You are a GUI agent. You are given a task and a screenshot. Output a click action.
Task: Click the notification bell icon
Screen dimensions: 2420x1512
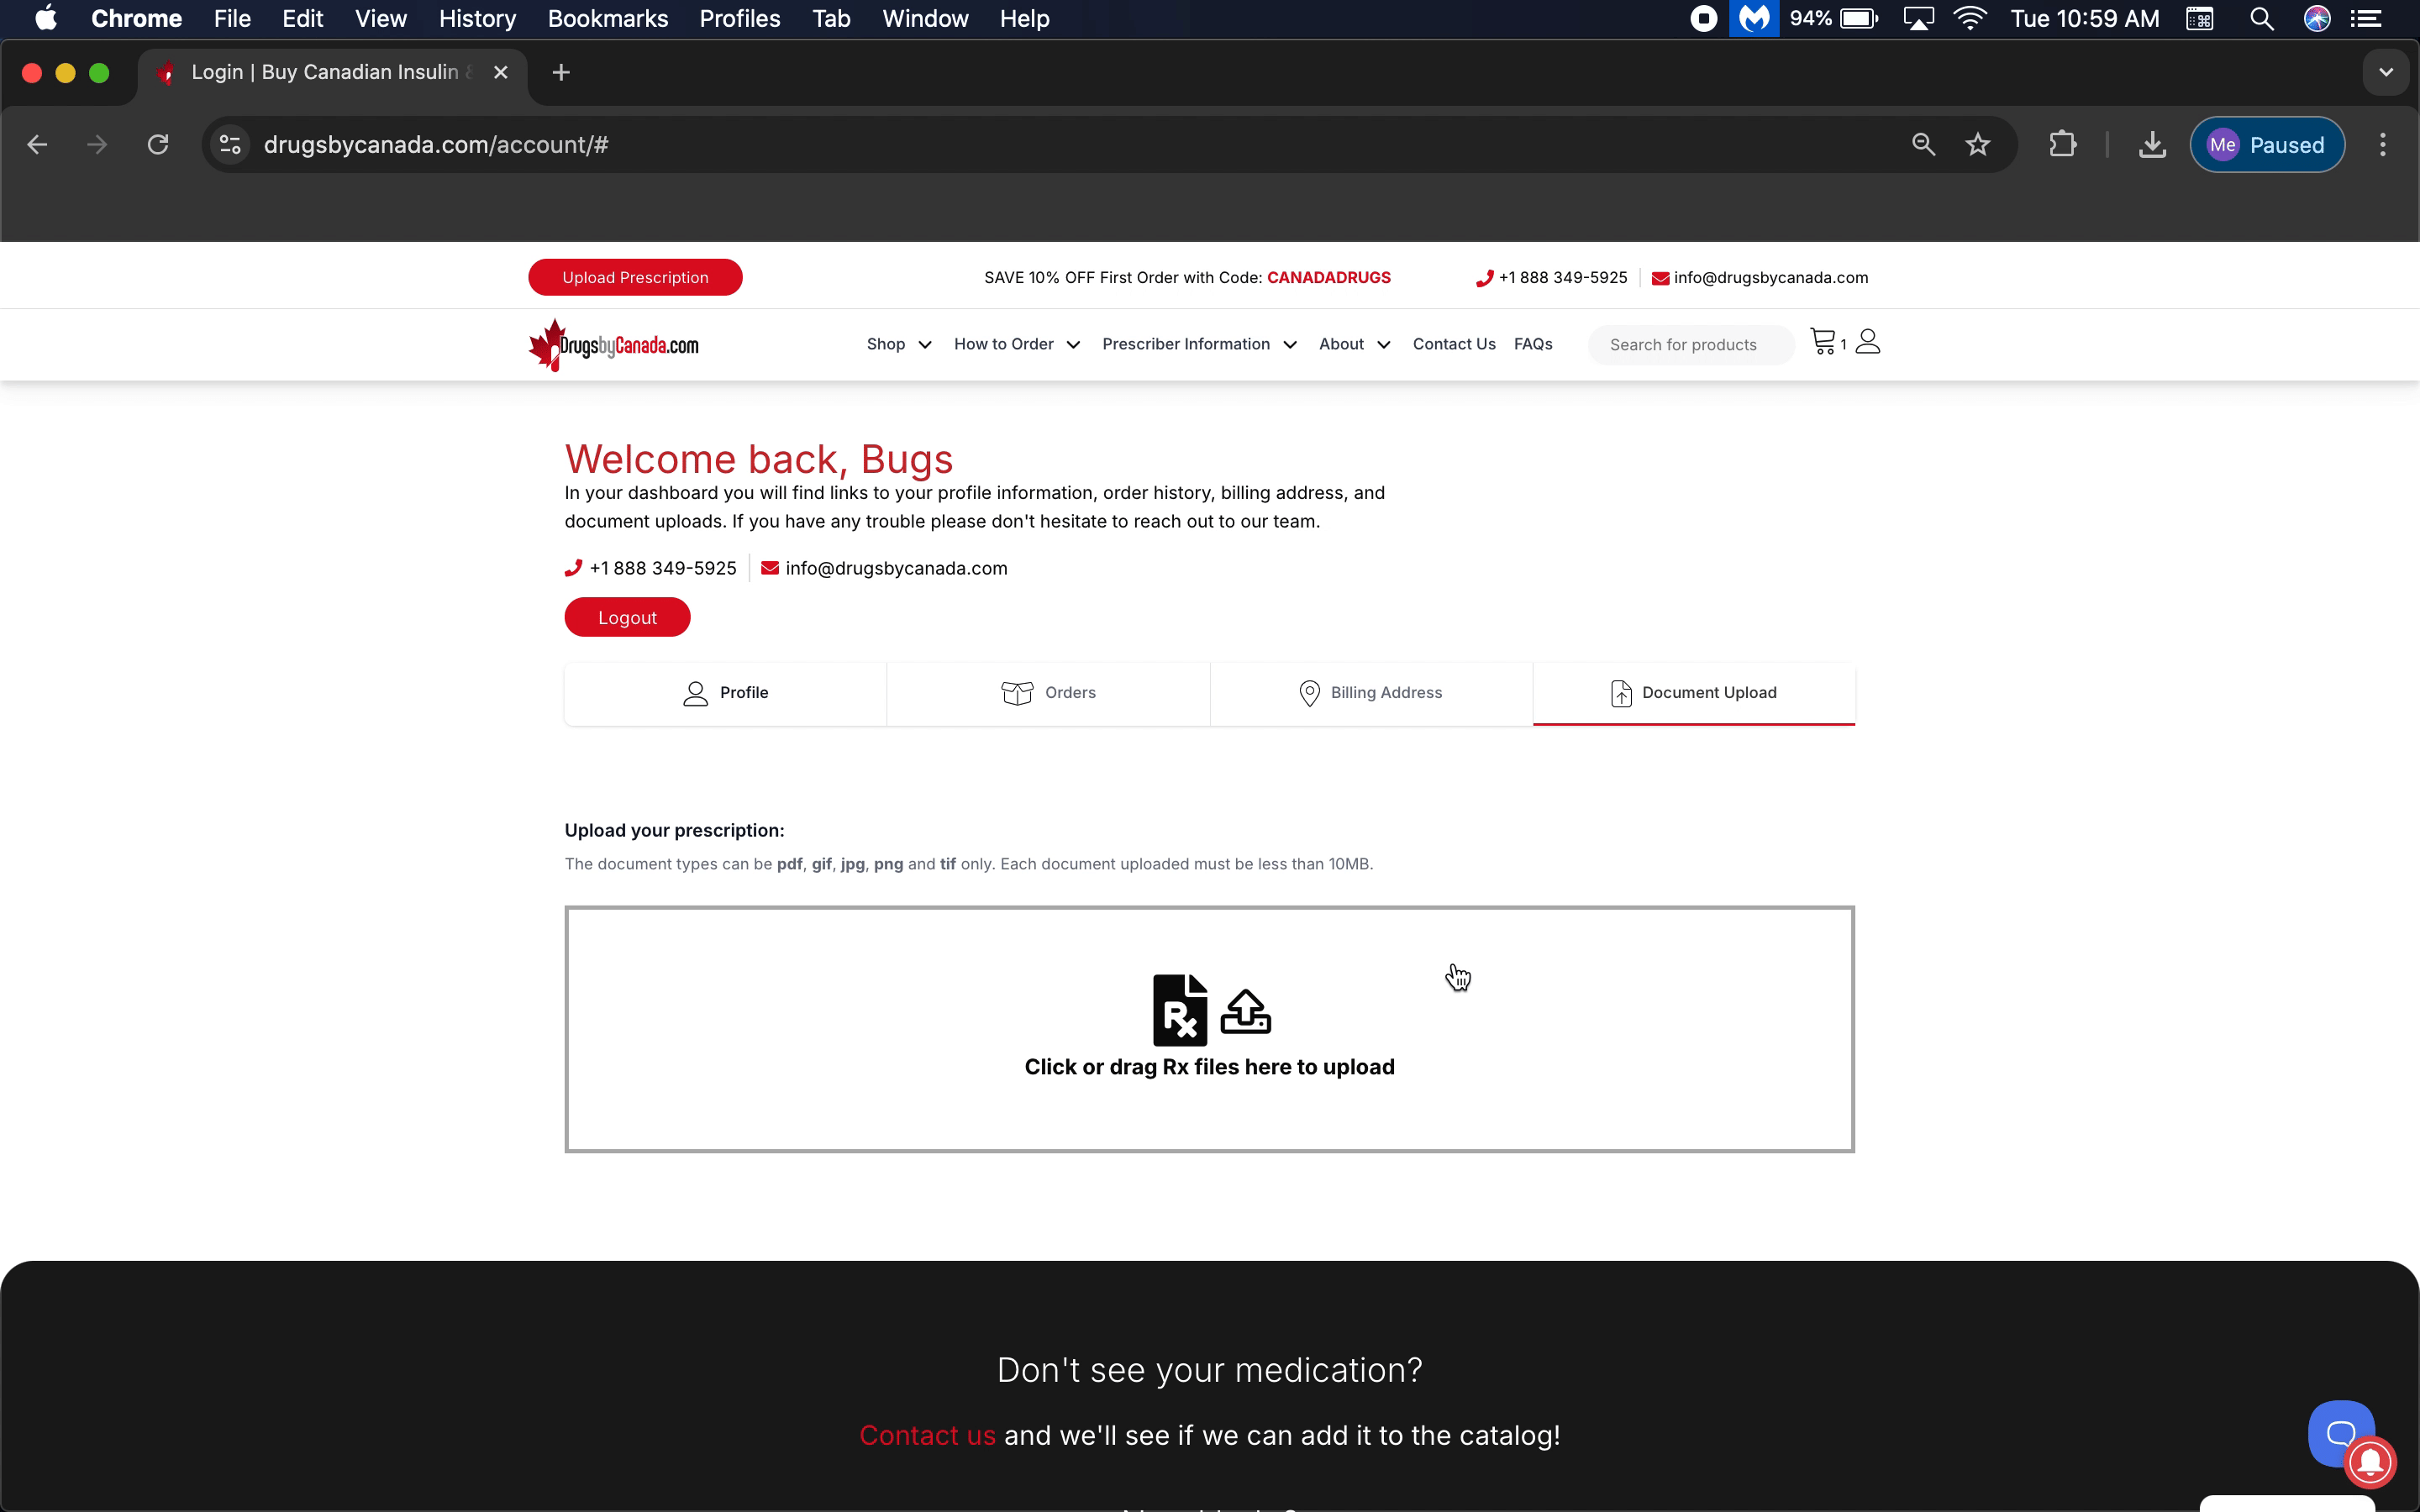click(2371, 1462)
